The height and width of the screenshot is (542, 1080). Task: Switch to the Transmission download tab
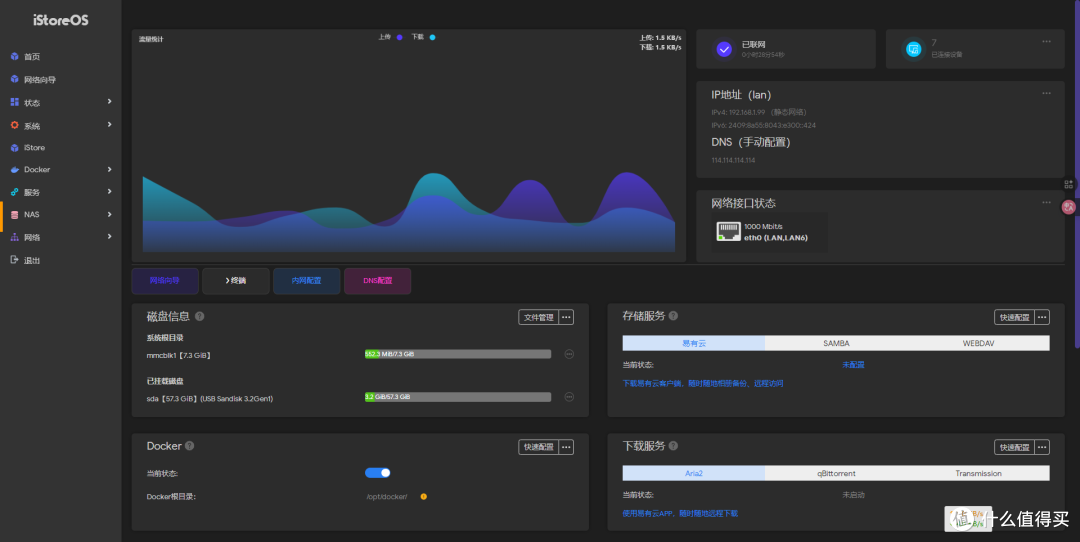[x=978, y=473]
